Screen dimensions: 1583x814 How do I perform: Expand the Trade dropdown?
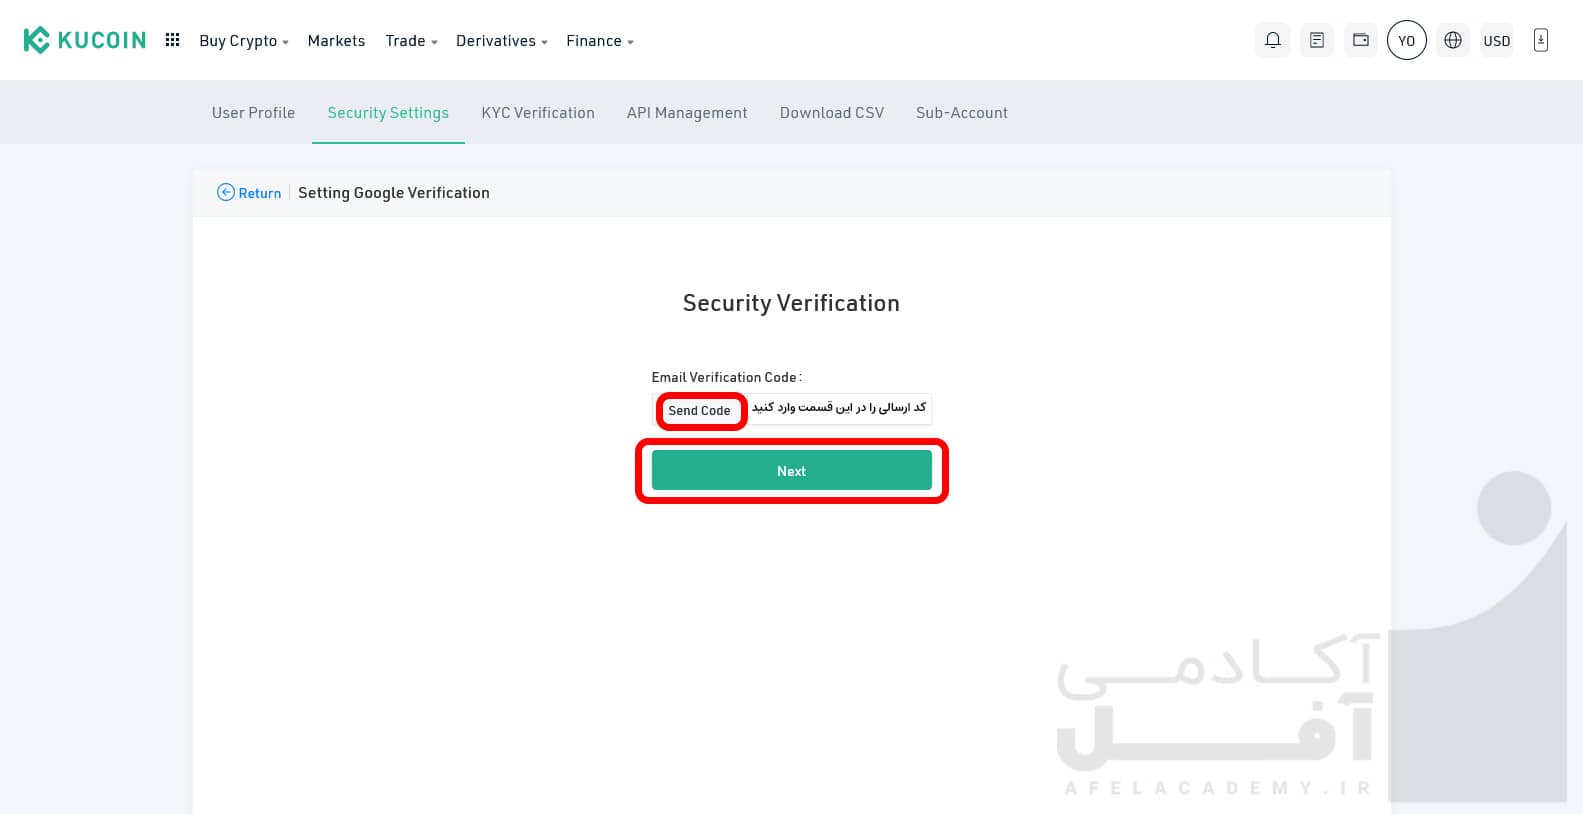point(411,41)
